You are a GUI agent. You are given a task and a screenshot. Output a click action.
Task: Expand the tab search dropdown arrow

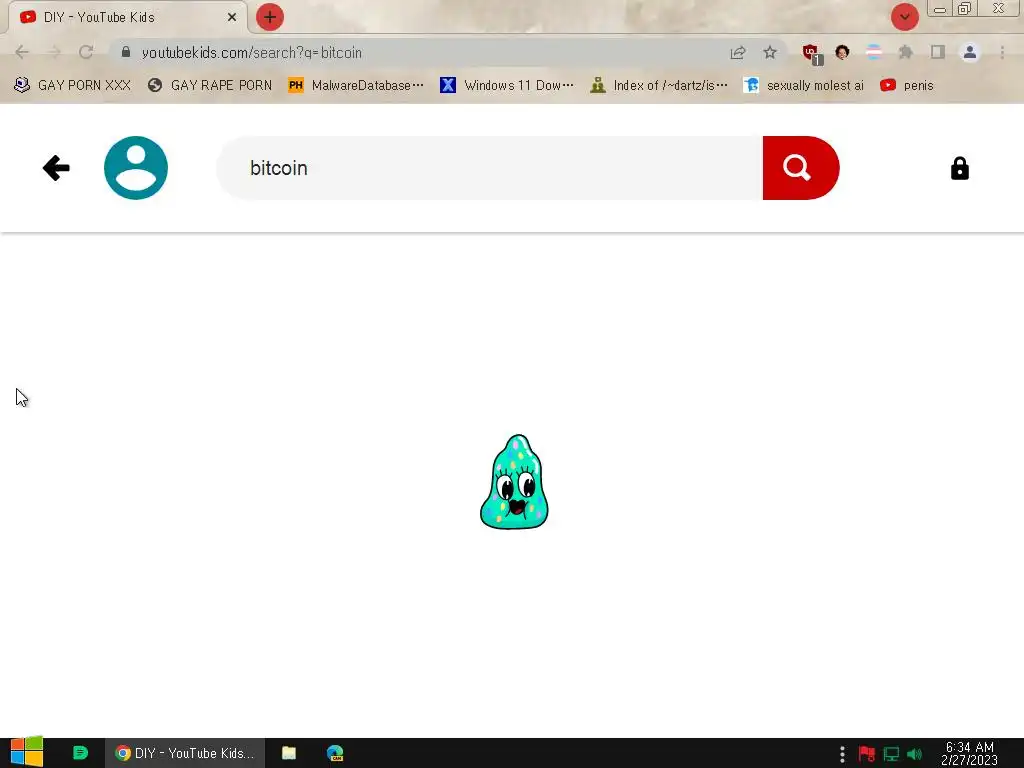[x=904, y=17]
